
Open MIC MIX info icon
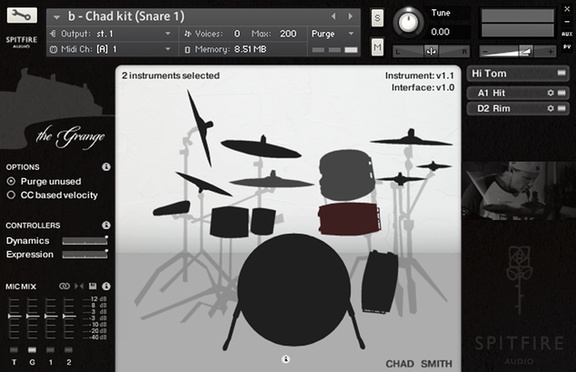(106, 286)
